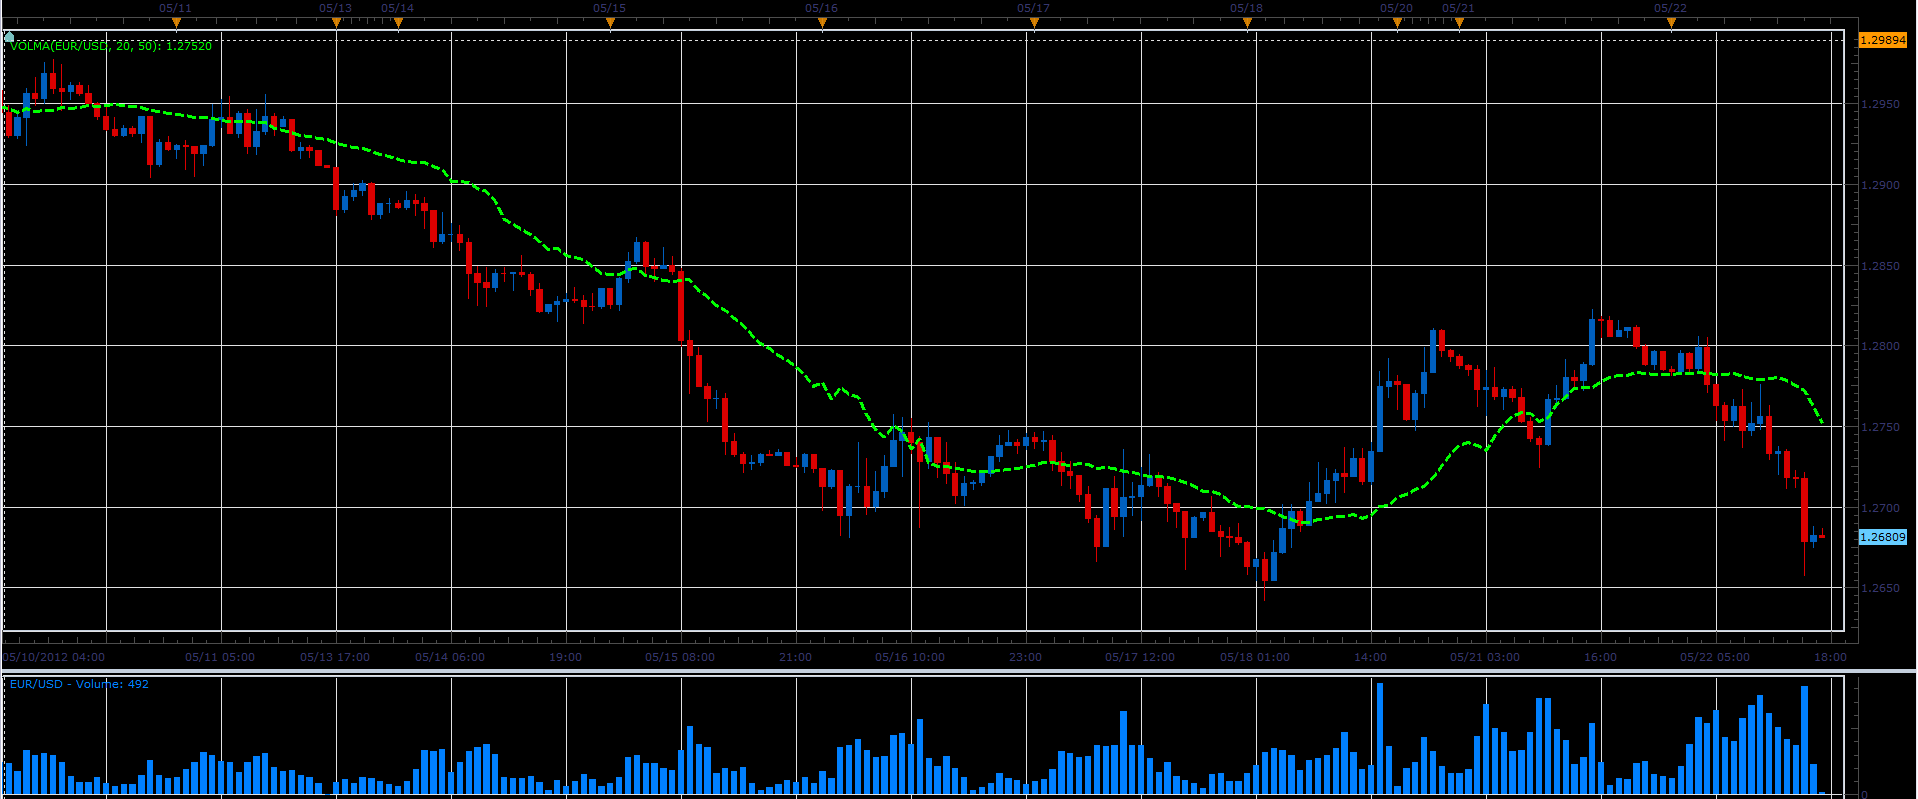The image size is (1918, 799).
Task: Click the orange triangle marker for 05/22
Action: 1671,22
